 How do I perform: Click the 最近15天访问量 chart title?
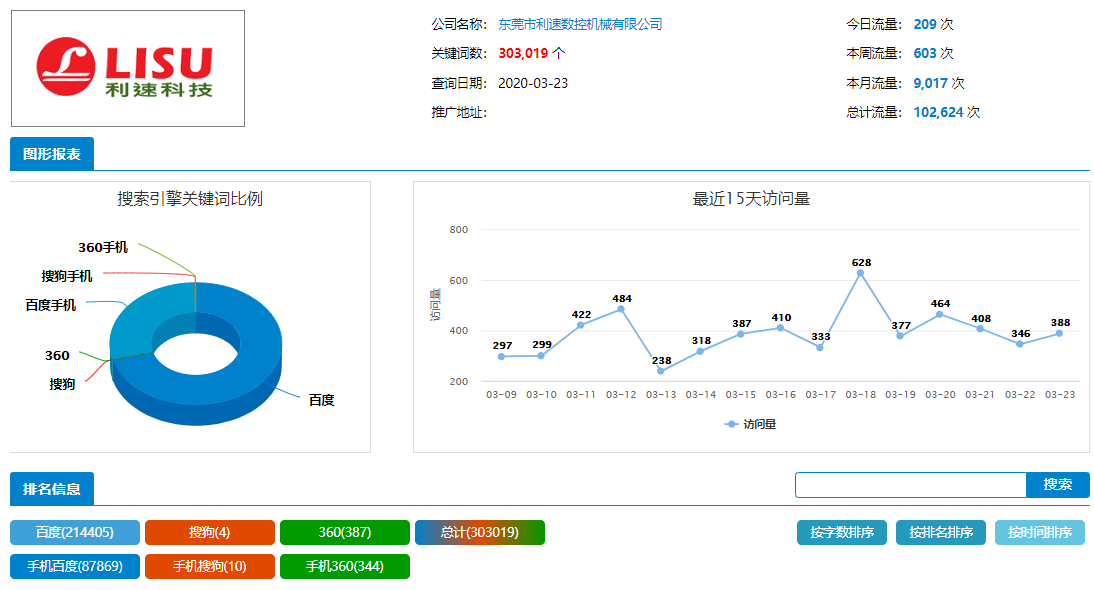coord(751,199)
